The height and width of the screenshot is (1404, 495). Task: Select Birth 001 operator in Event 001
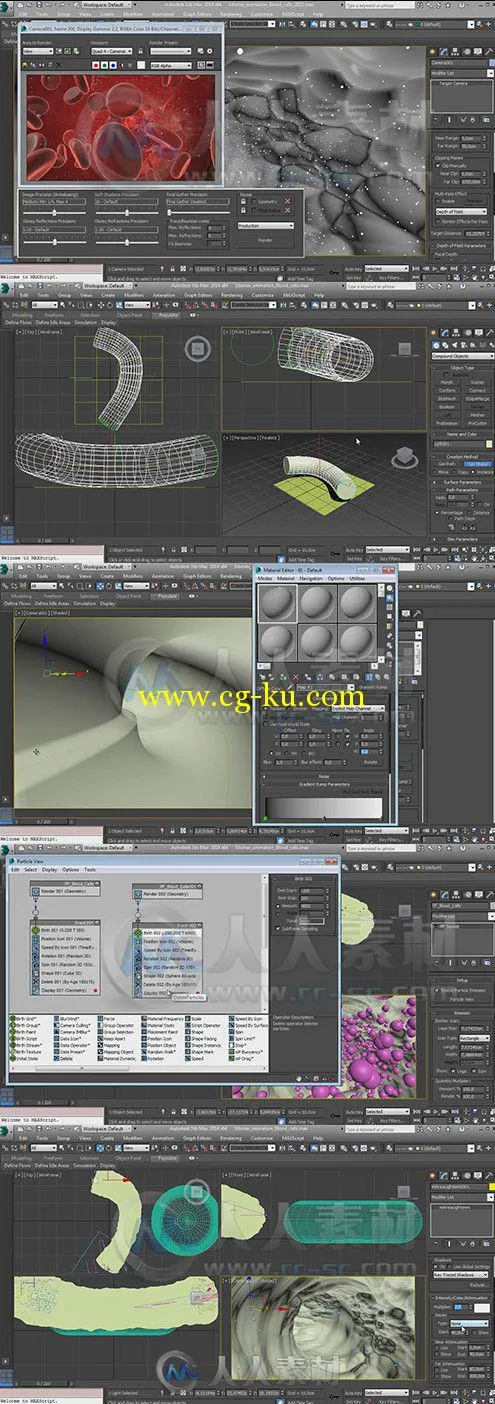66,929
